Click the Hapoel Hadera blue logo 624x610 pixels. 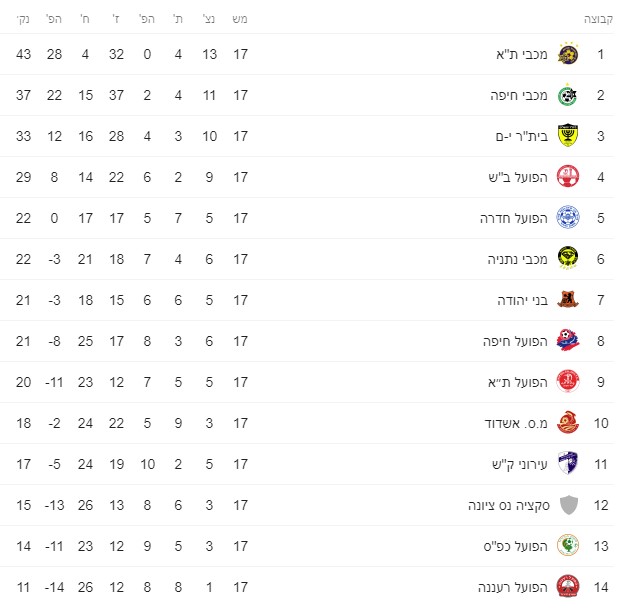click(568, 218)
